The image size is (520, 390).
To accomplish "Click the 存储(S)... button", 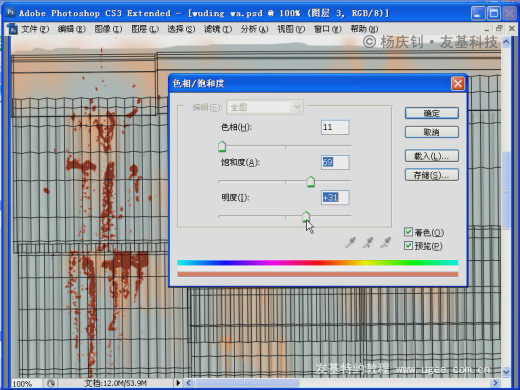I will pos(432,175).
